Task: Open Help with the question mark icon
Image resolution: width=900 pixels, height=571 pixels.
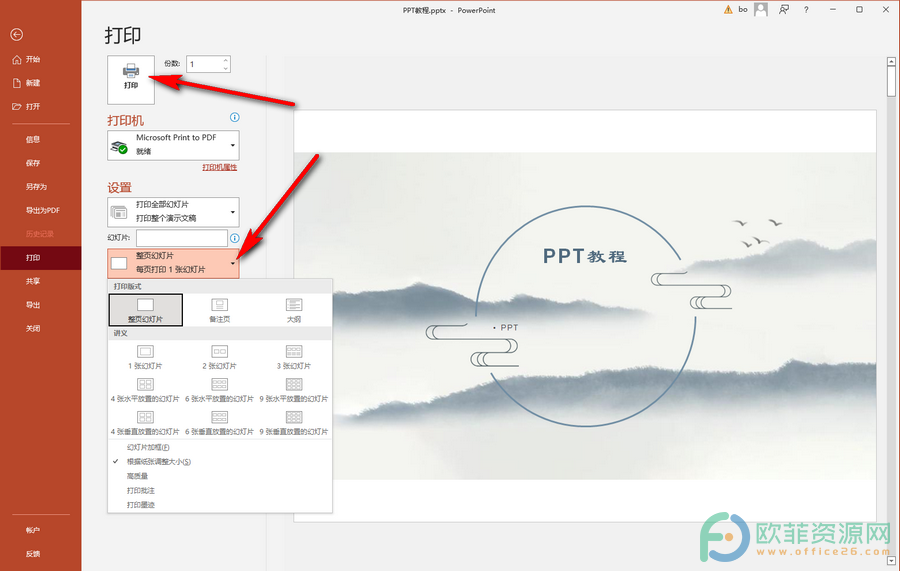Action: click(806, 10)
